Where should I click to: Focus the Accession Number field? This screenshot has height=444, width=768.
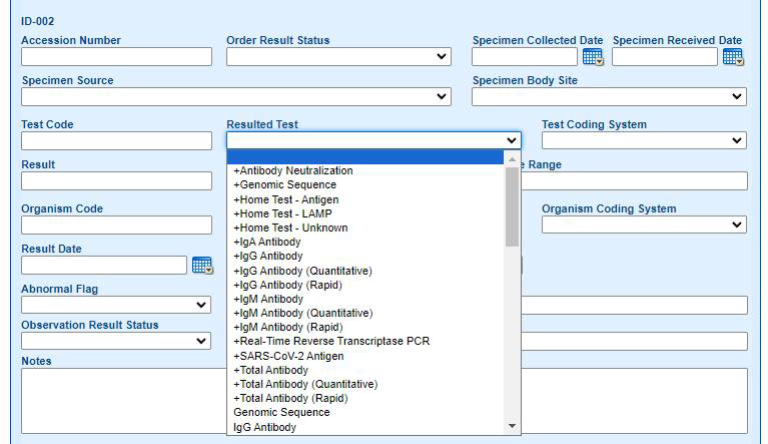coord(117,56)
